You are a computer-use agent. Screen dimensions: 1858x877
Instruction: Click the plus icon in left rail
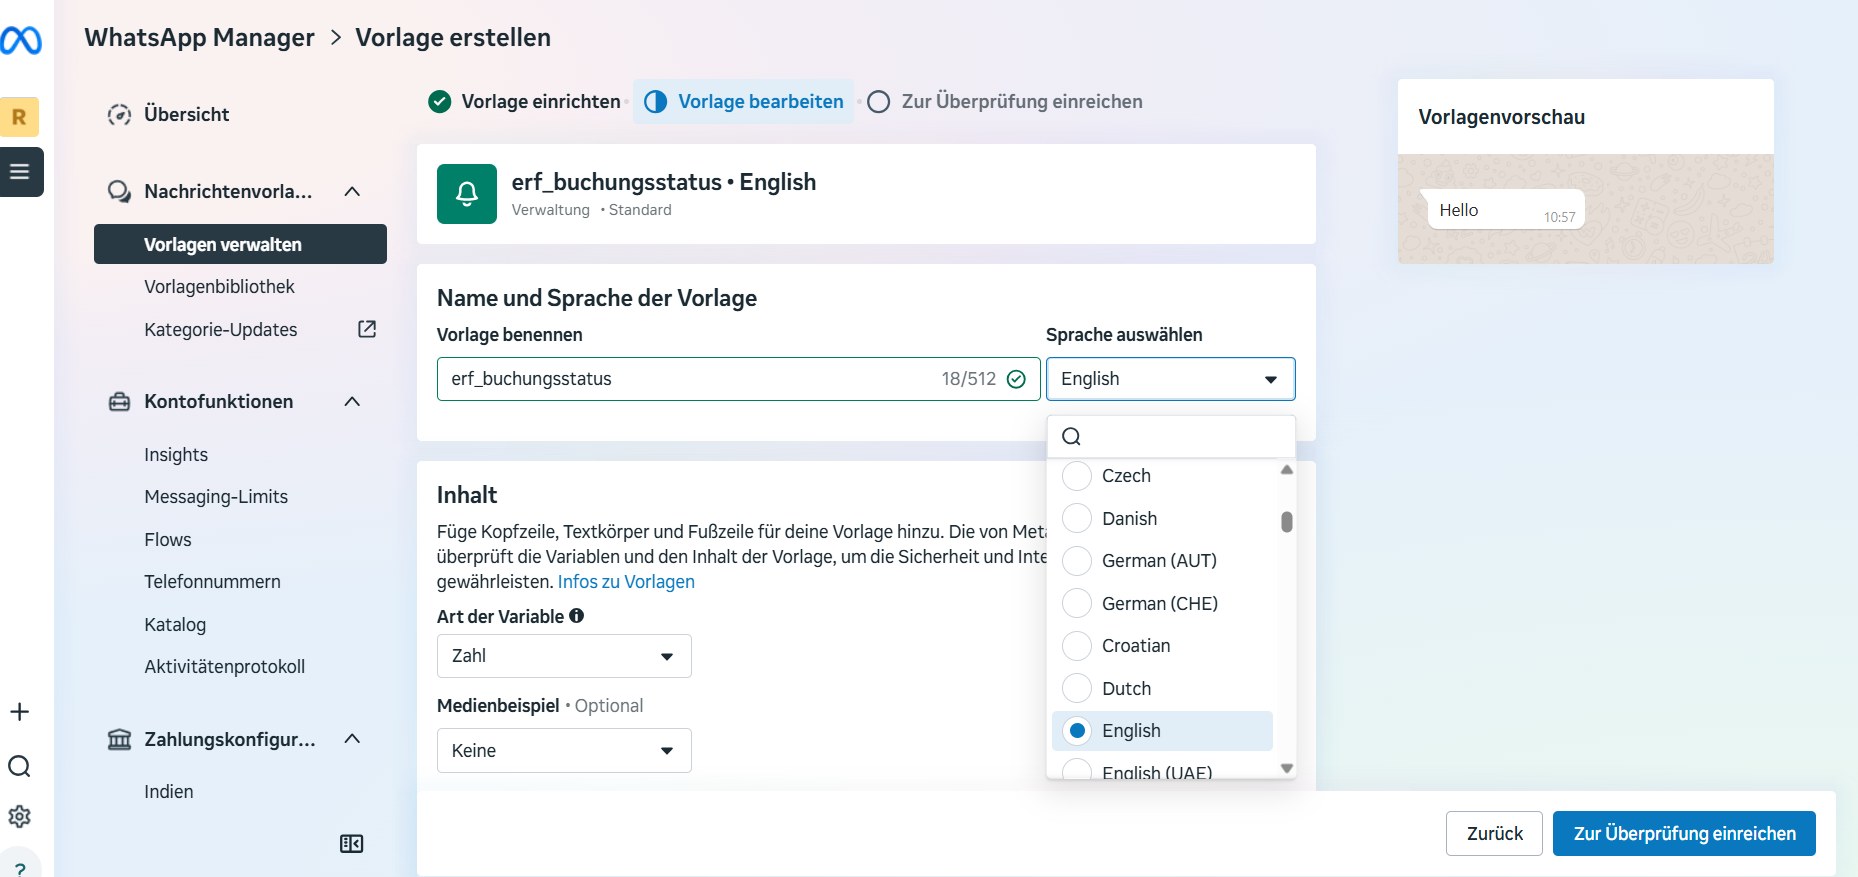click(x=19, y=712)
